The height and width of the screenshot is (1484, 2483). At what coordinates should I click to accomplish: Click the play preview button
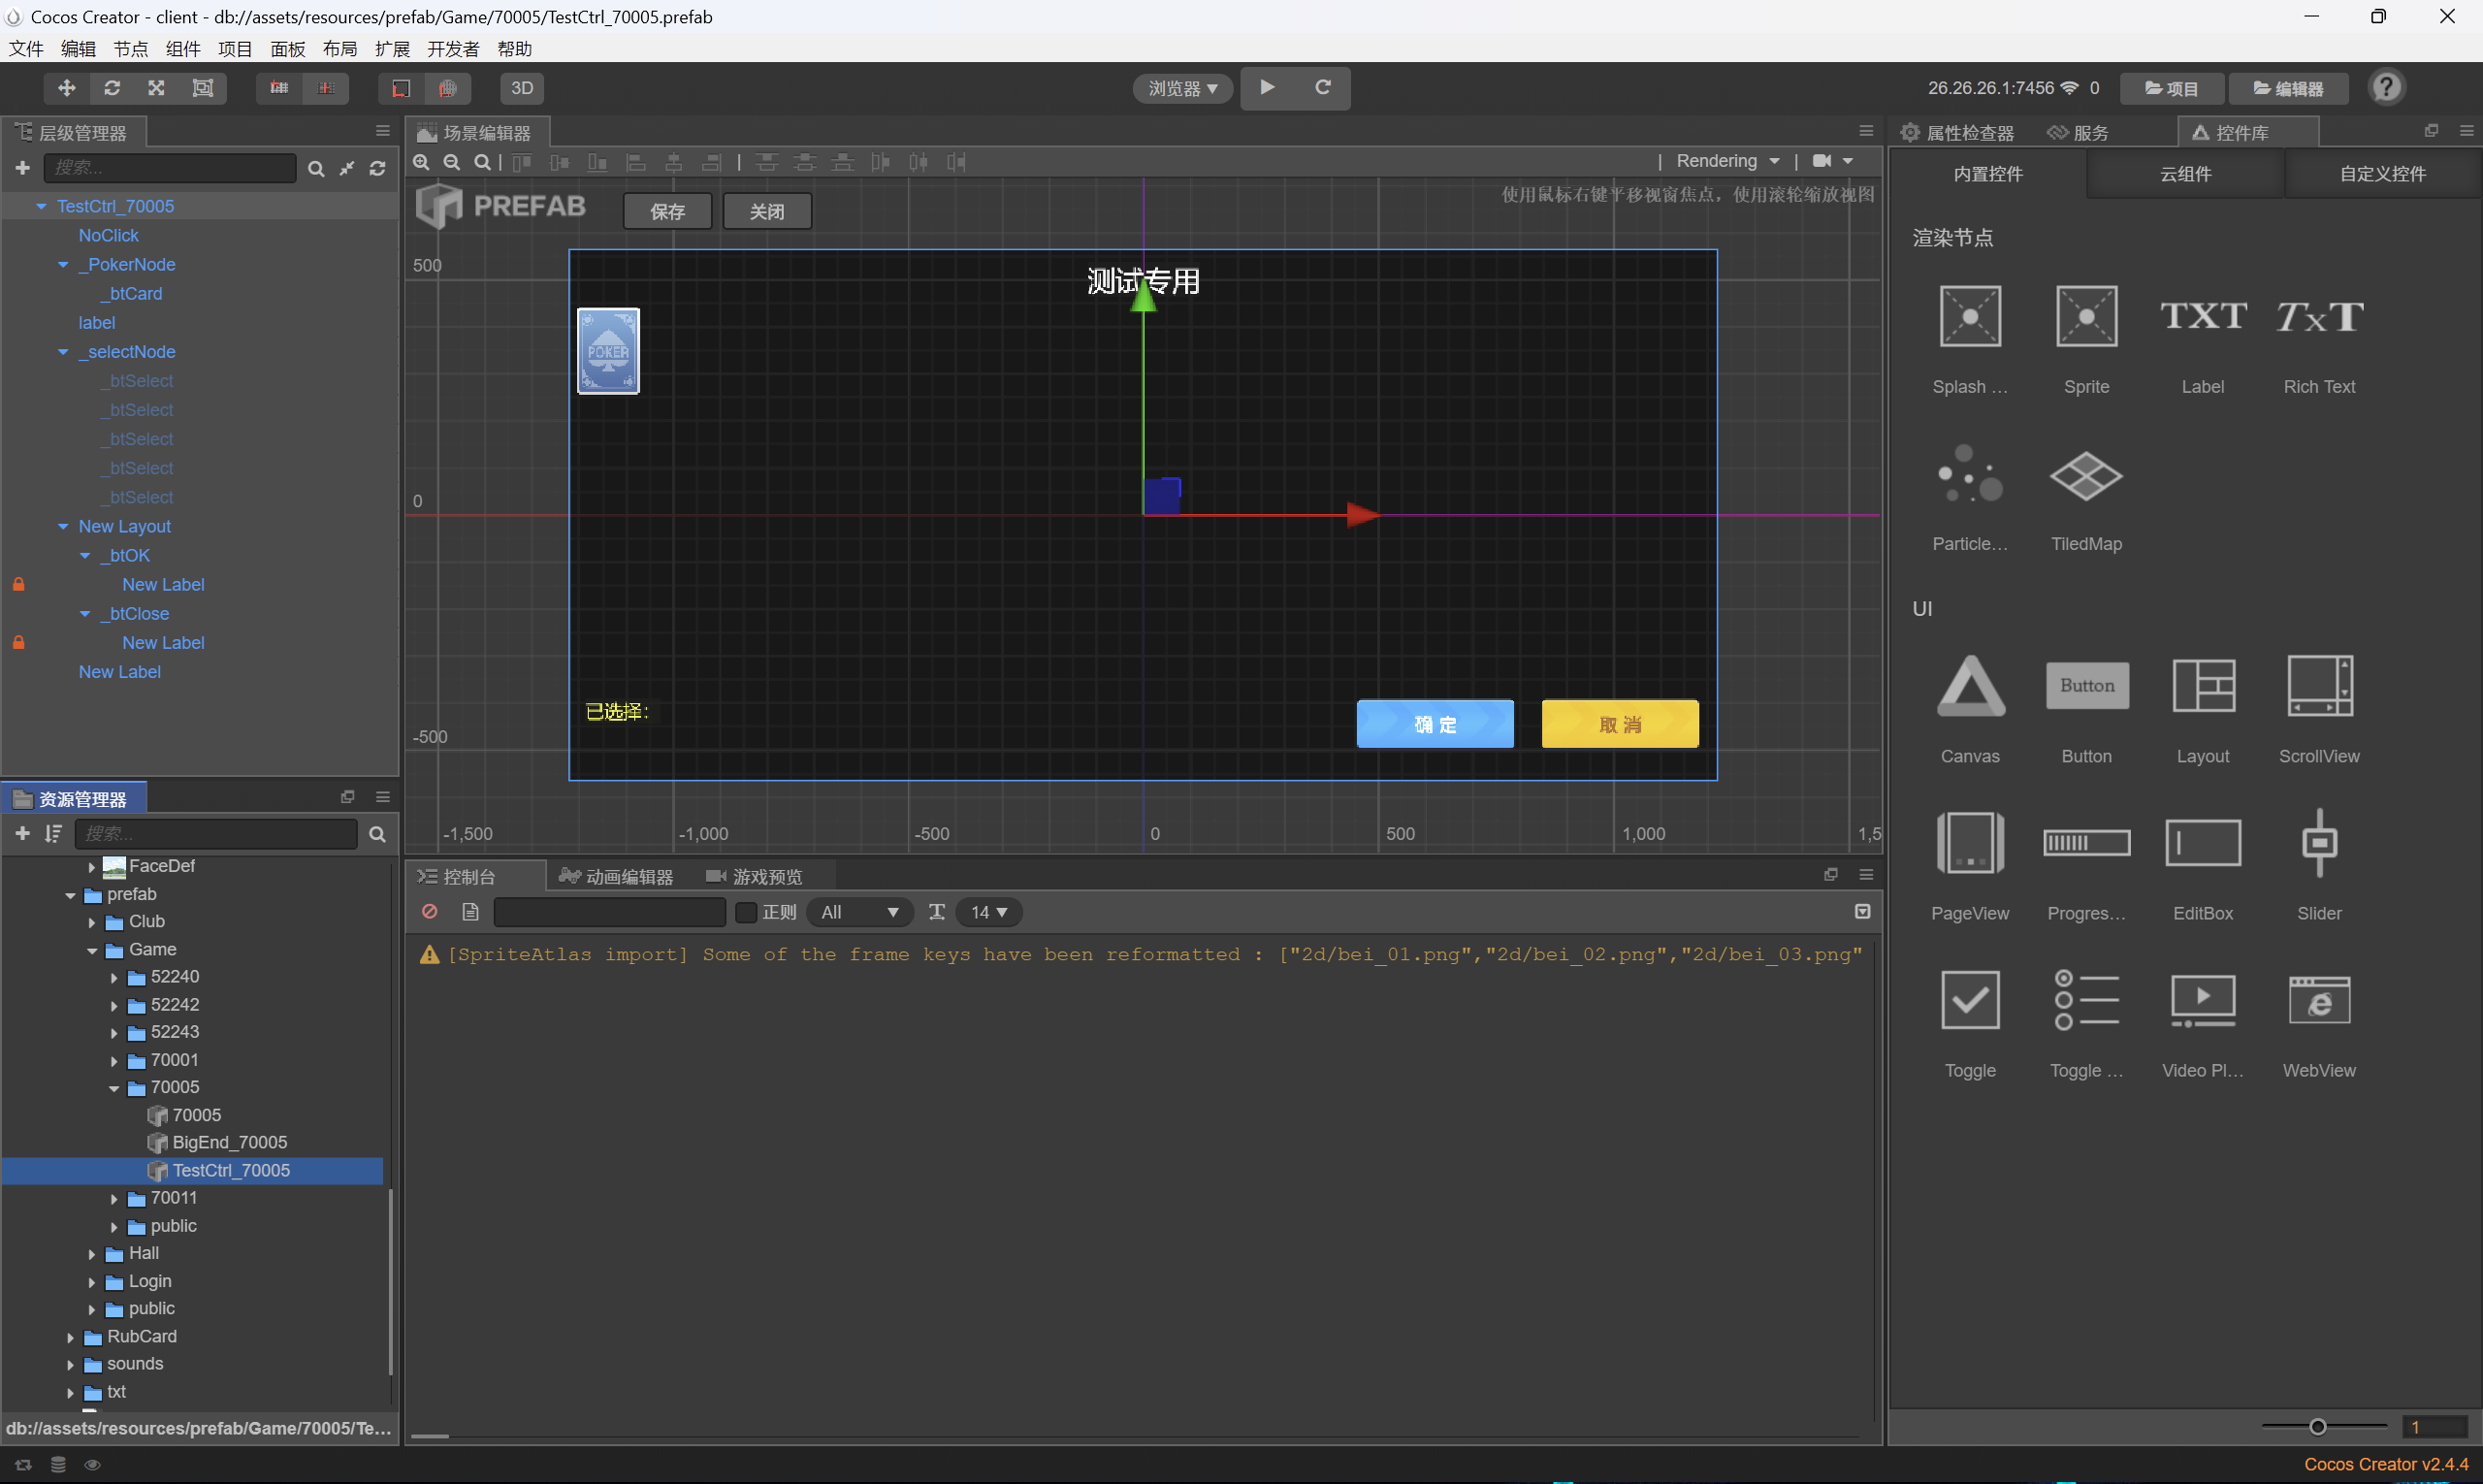coord(1267,87)
